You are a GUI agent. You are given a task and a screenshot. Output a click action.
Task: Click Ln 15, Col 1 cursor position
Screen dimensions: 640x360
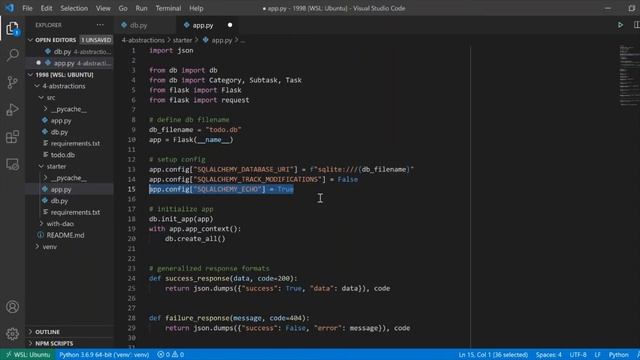(x=493, y=355)
